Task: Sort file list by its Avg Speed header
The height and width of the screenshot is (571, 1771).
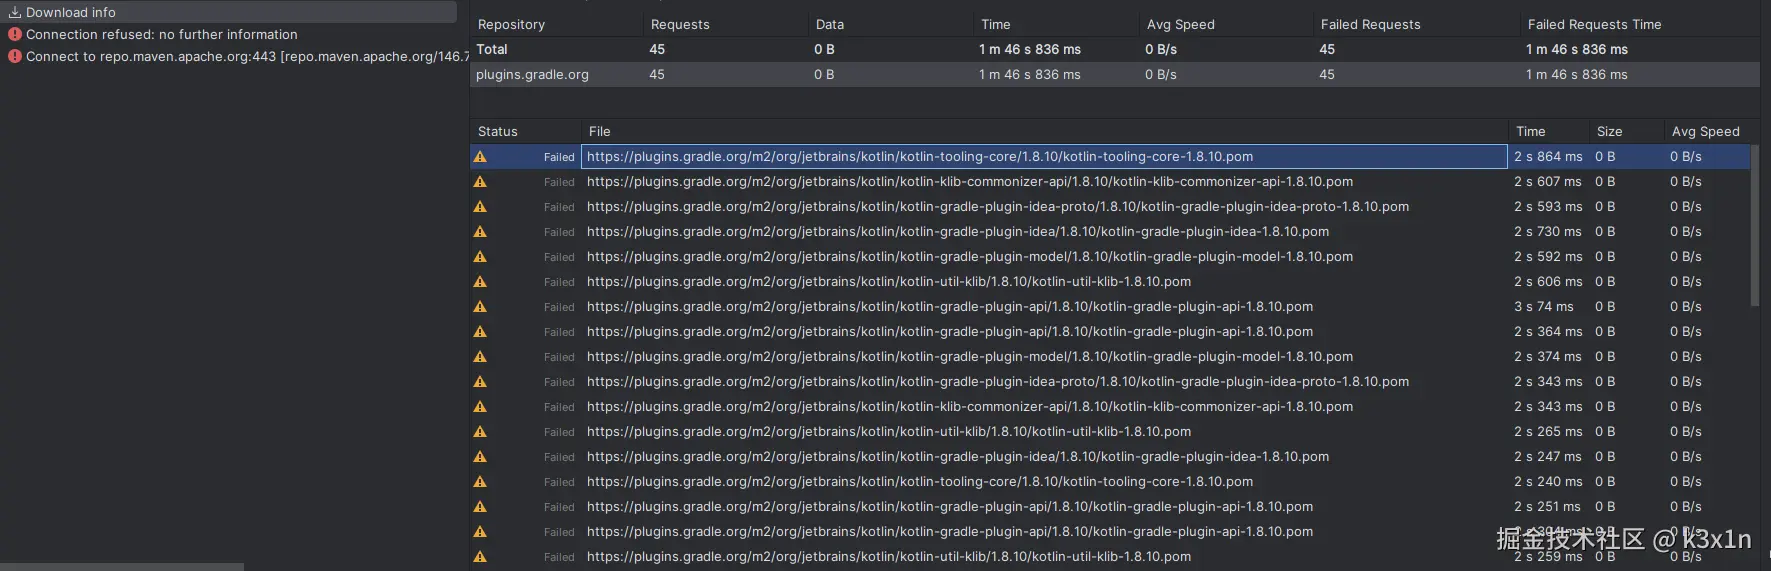Action: [1706, 131]
